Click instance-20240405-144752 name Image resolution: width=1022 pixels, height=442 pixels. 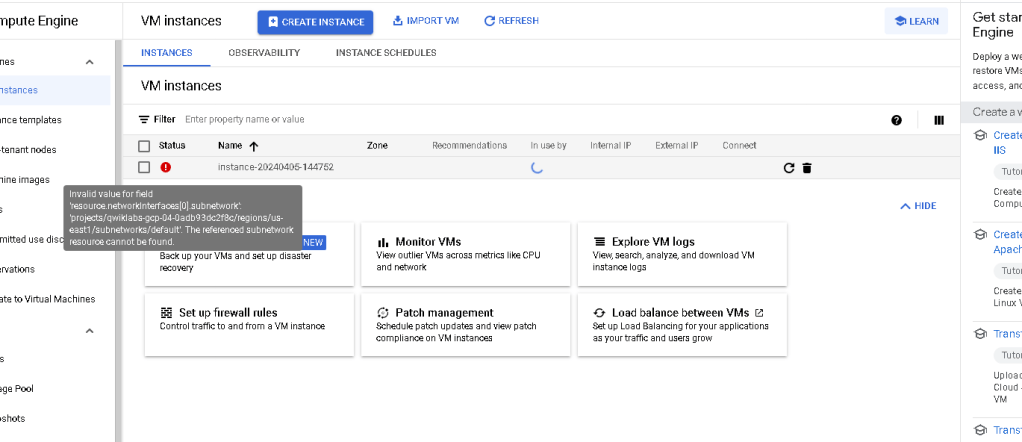(276, 168)
